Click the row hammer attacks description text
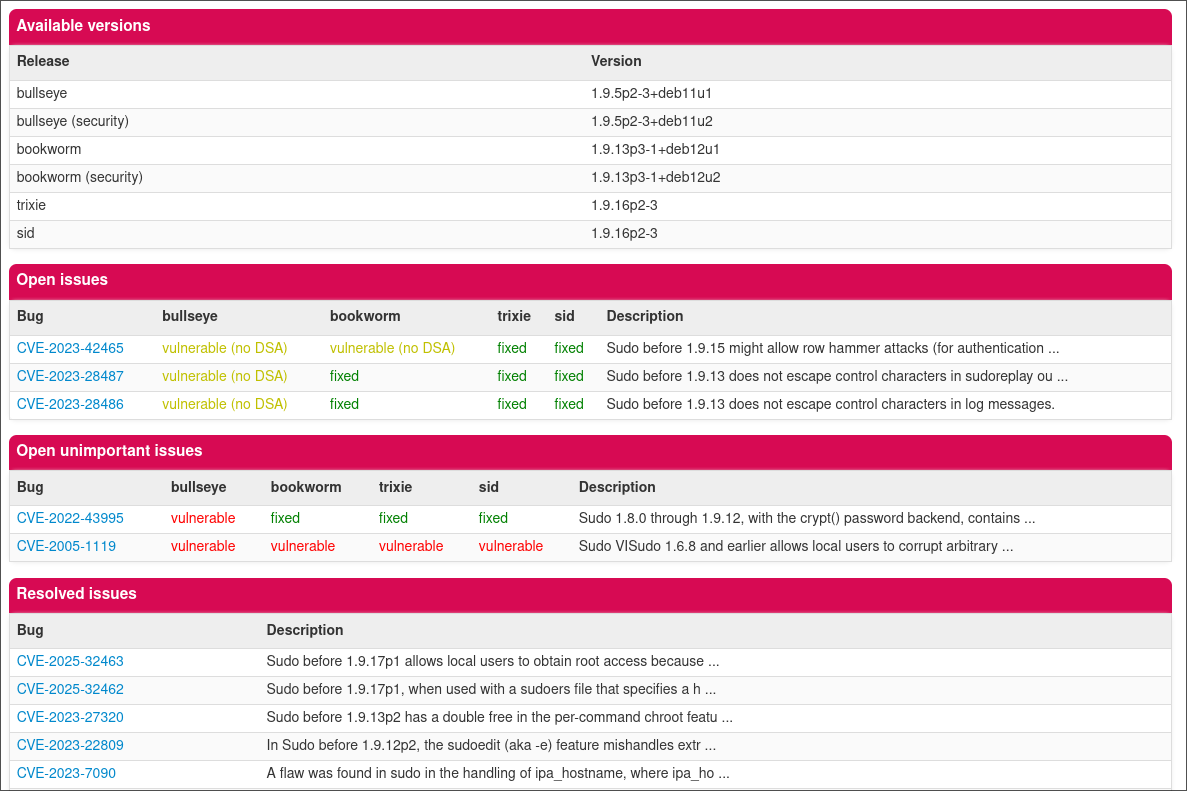The width and height of the screenshot is (1187, 791). [x=833, y=348]
